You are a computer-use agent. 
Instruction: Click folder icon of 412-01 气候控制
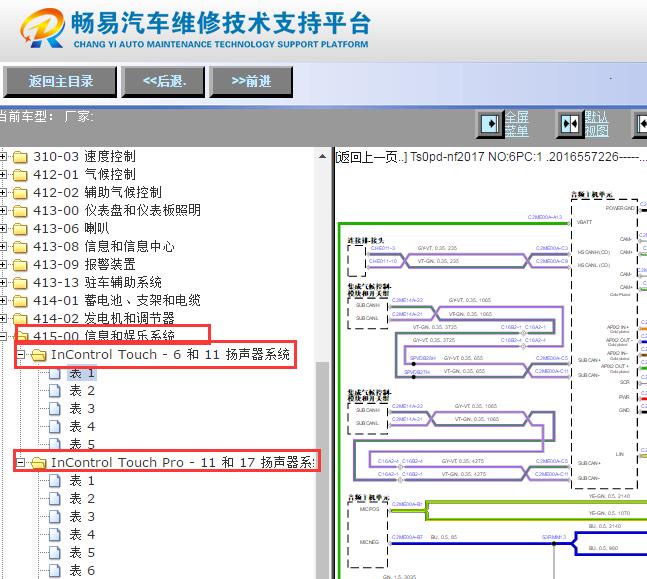click(x=20, y=175)
